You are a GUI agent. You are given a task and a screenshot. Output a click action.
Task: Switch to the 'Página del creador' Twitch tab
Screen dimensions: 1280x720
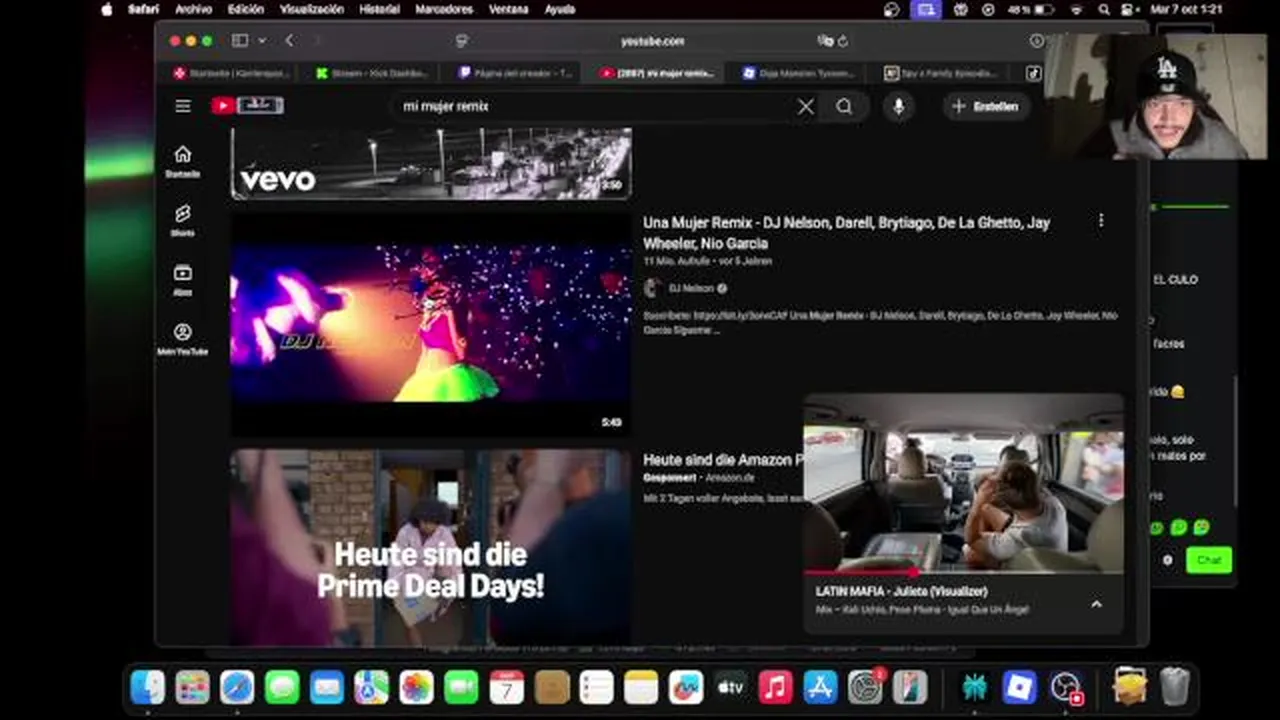(x=515, y=73)
